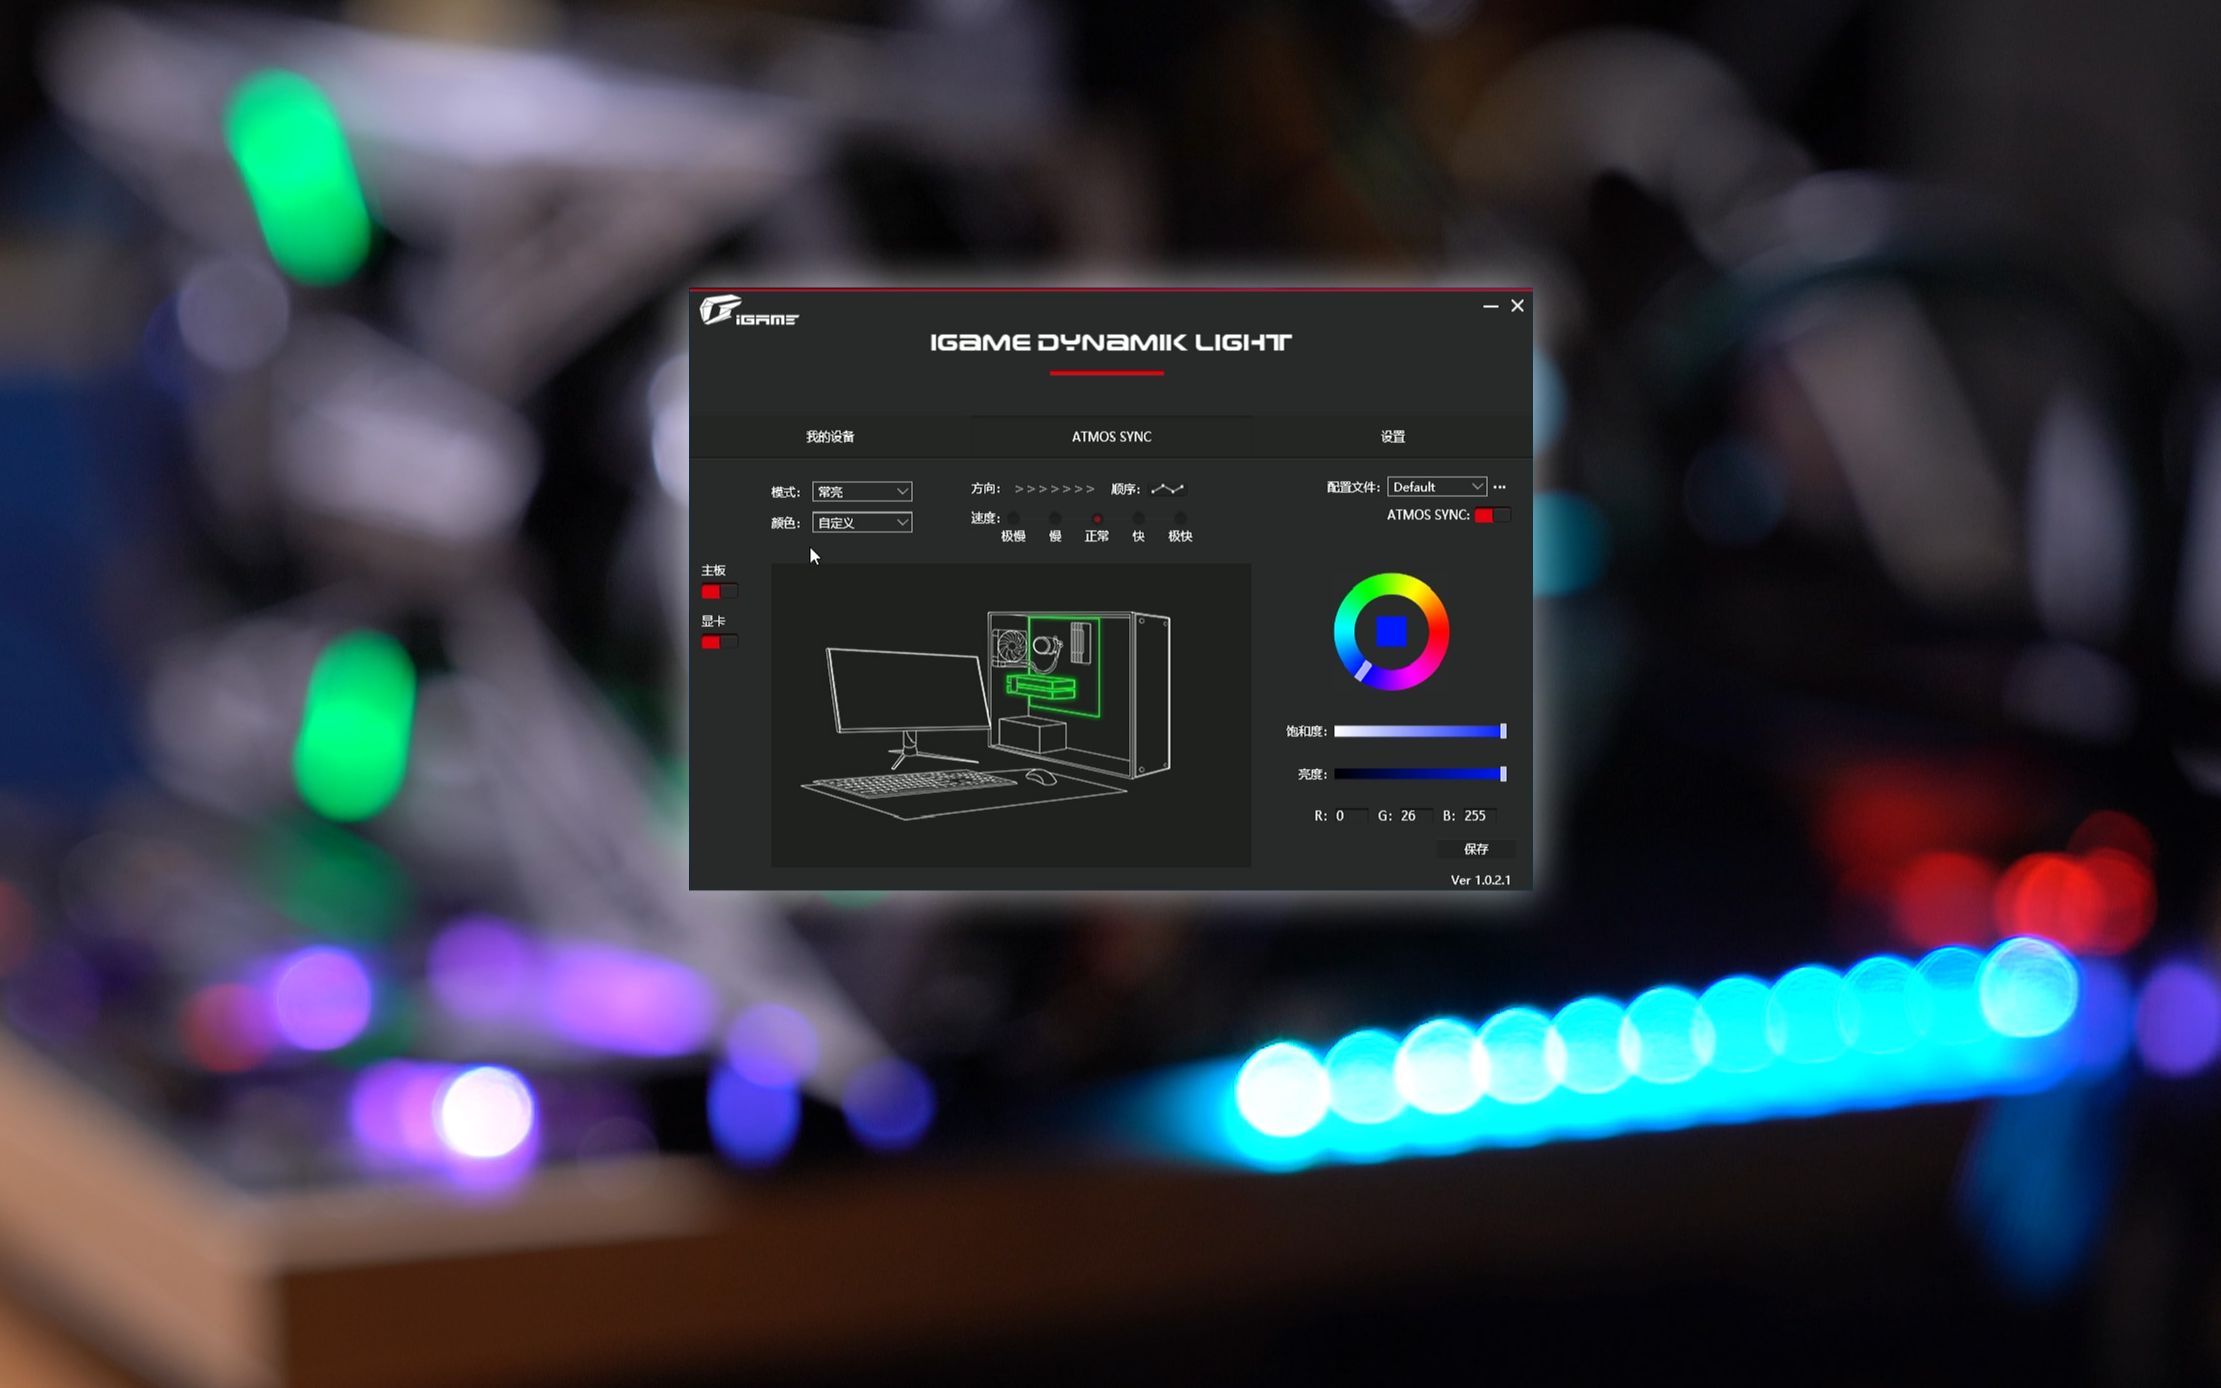2221x1388 pixels.
Task: Open the 配置文件 Default profile dropdown
Action: point(1436,487)
